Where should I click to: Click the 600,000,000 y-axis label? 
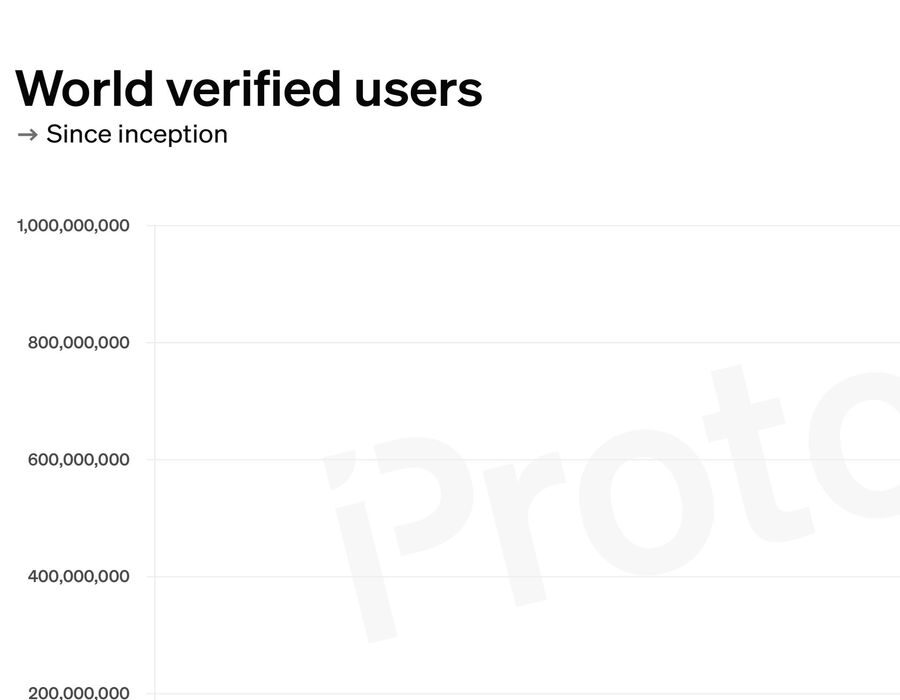coord(78,460)
